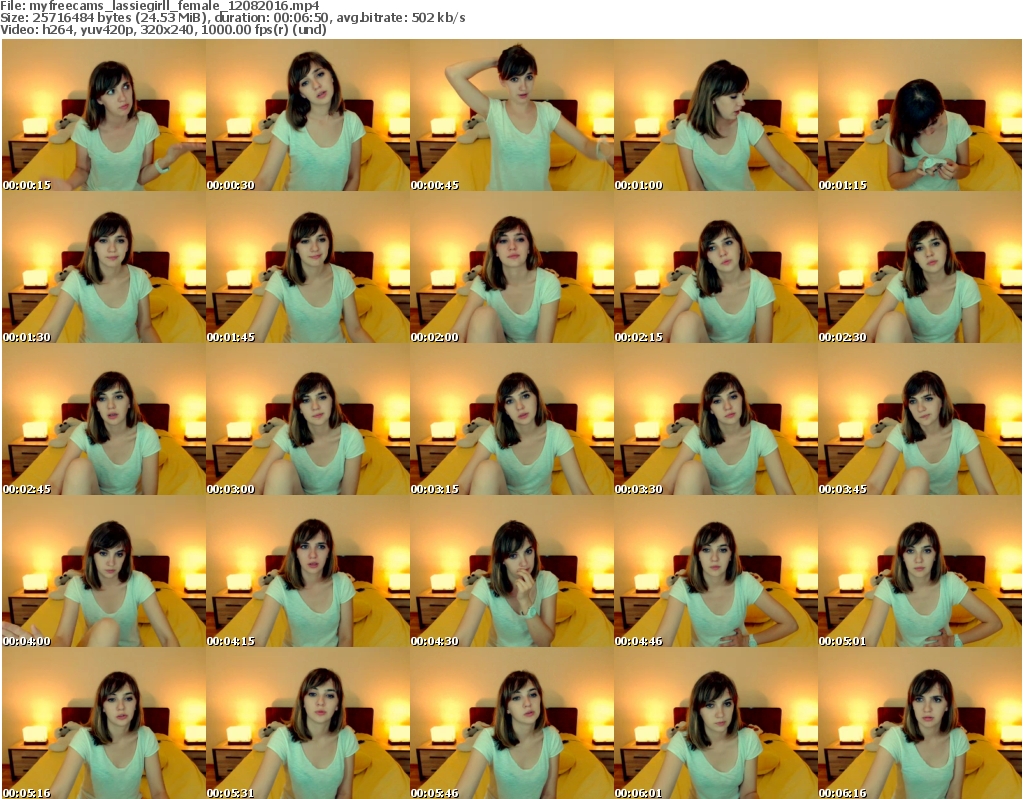
Task: Pick the 00:03:00 frame
Action: 308,419
